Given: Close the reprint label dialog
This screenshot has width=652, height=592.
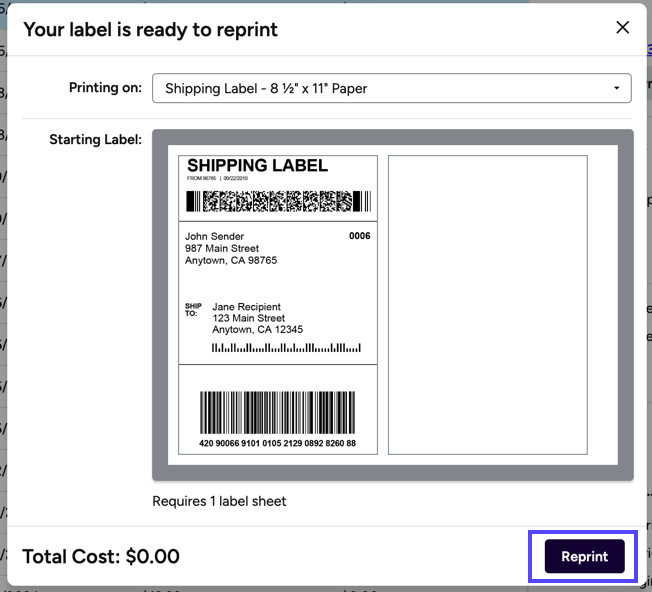Looking at the screenshot, I should 622,28.
